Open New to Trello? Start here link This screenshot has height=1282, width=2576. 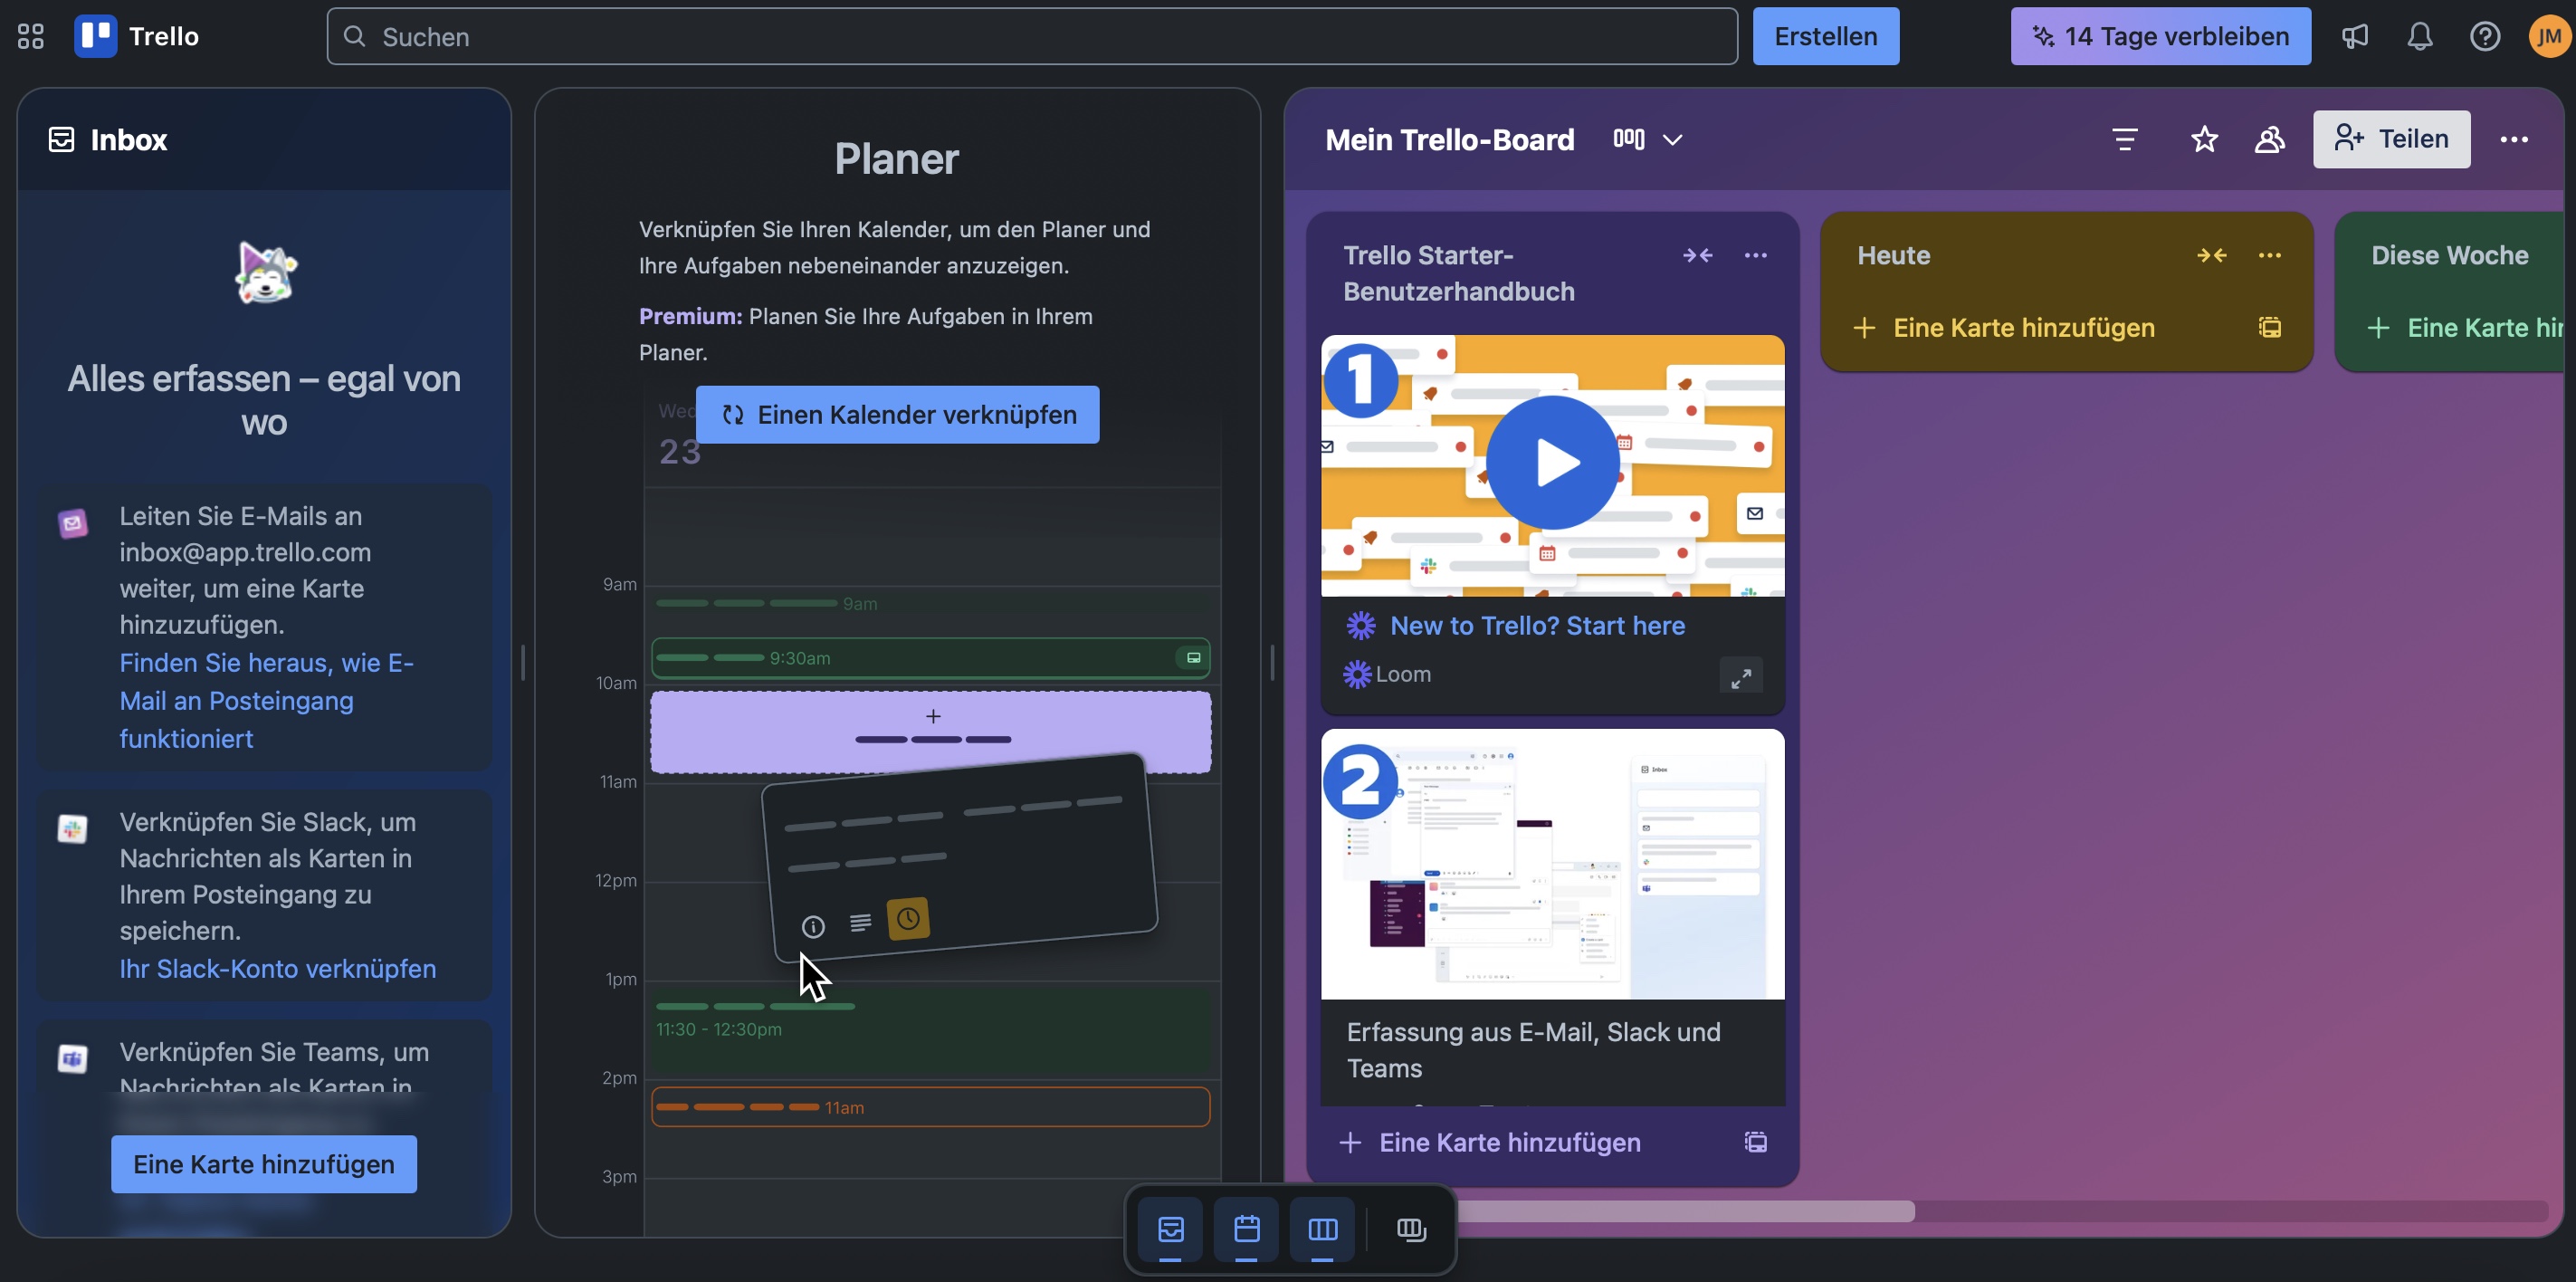point(1537,625)
